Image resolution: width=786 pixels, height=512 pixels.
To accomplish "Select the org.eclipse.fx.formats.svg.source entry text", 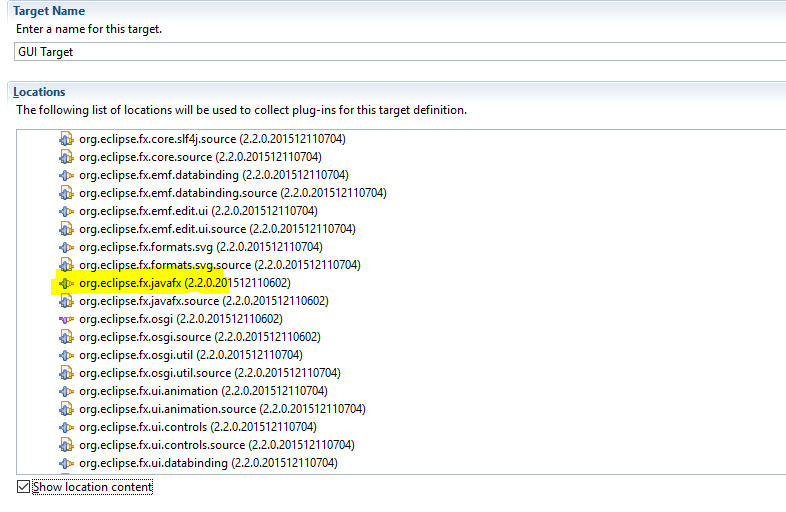I will 220,265.
